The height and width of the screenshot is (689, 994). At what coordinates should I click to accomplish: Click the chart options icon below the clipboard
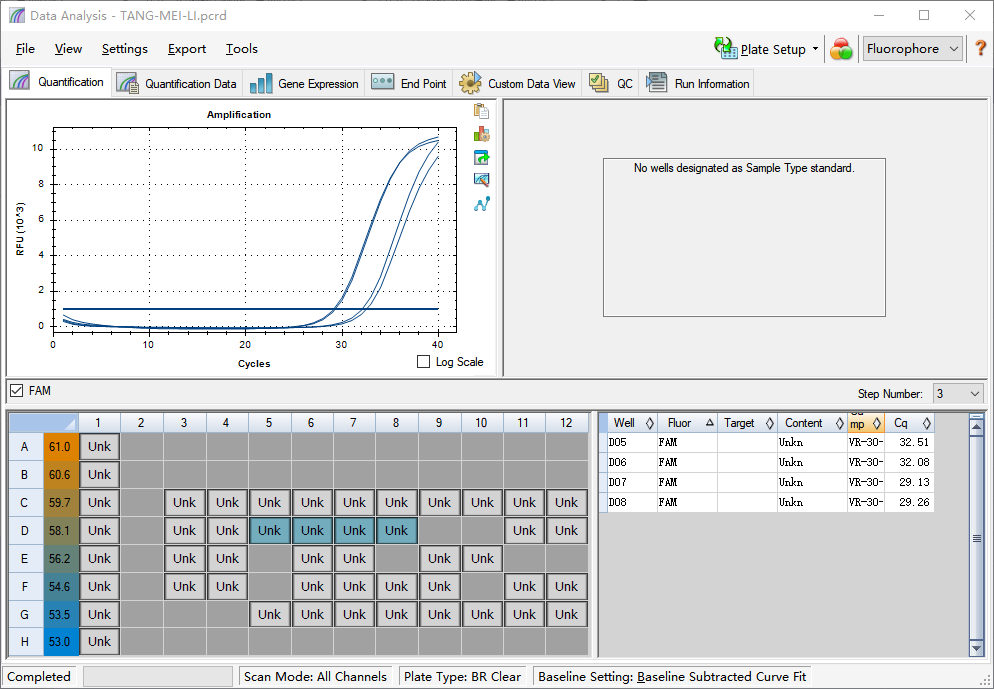click(481, 134)
